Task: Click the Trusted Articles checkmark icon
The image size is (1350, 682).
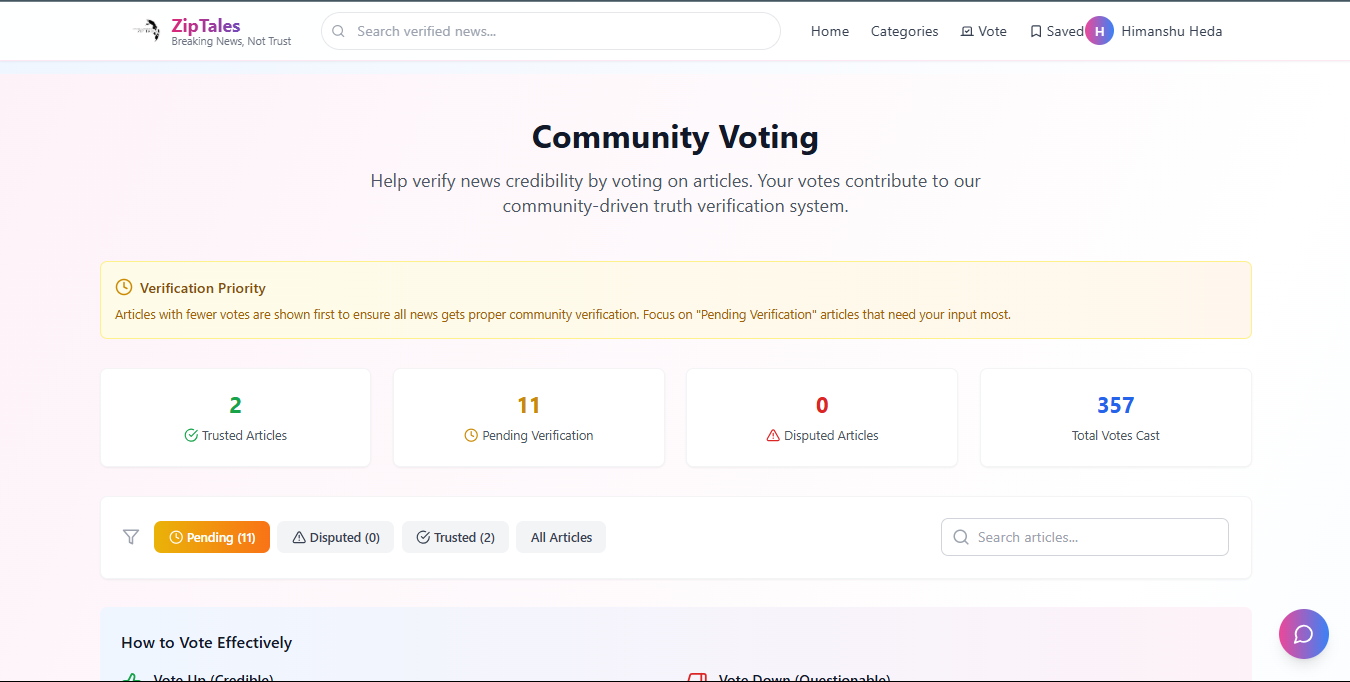Action: coord(191,436)
